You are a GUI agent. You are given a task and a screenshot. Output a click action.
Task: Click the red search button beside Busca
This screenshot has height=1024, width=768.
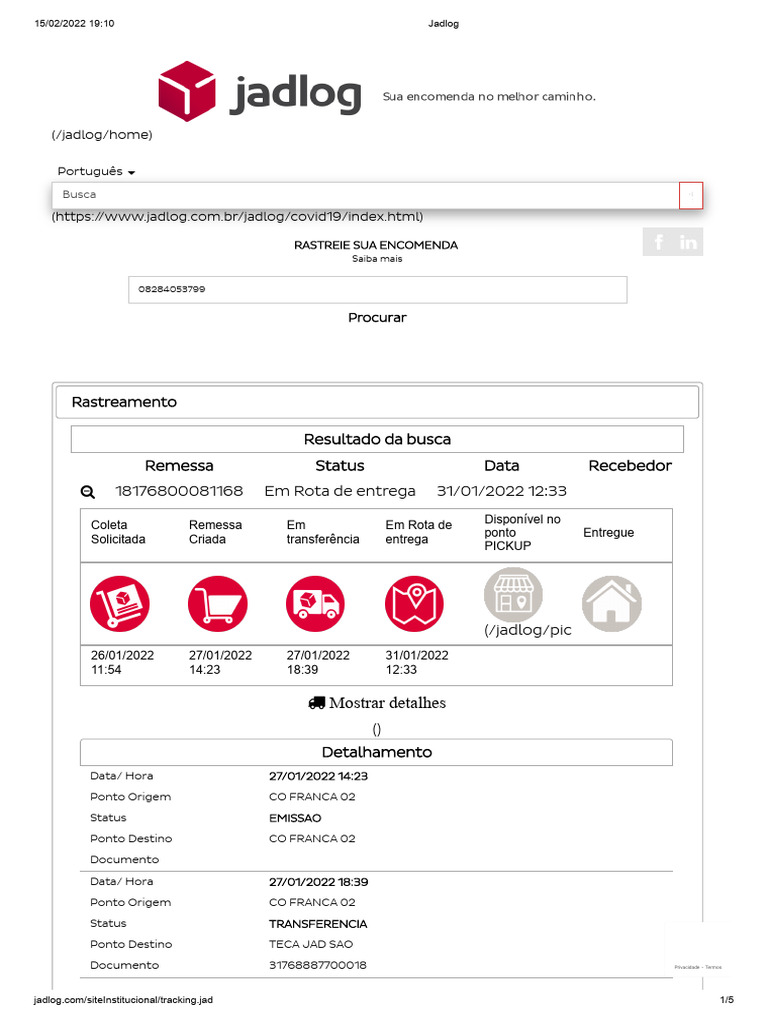(691, 195)
